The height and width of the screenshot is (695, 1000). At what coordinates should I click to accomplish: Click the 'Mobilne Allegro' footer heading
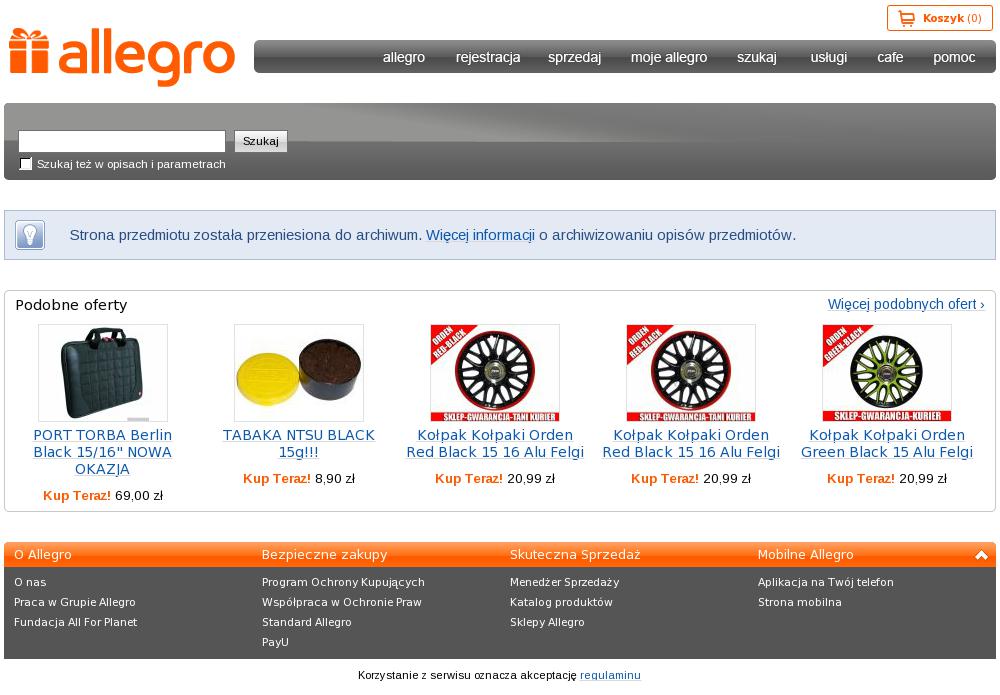805,555
